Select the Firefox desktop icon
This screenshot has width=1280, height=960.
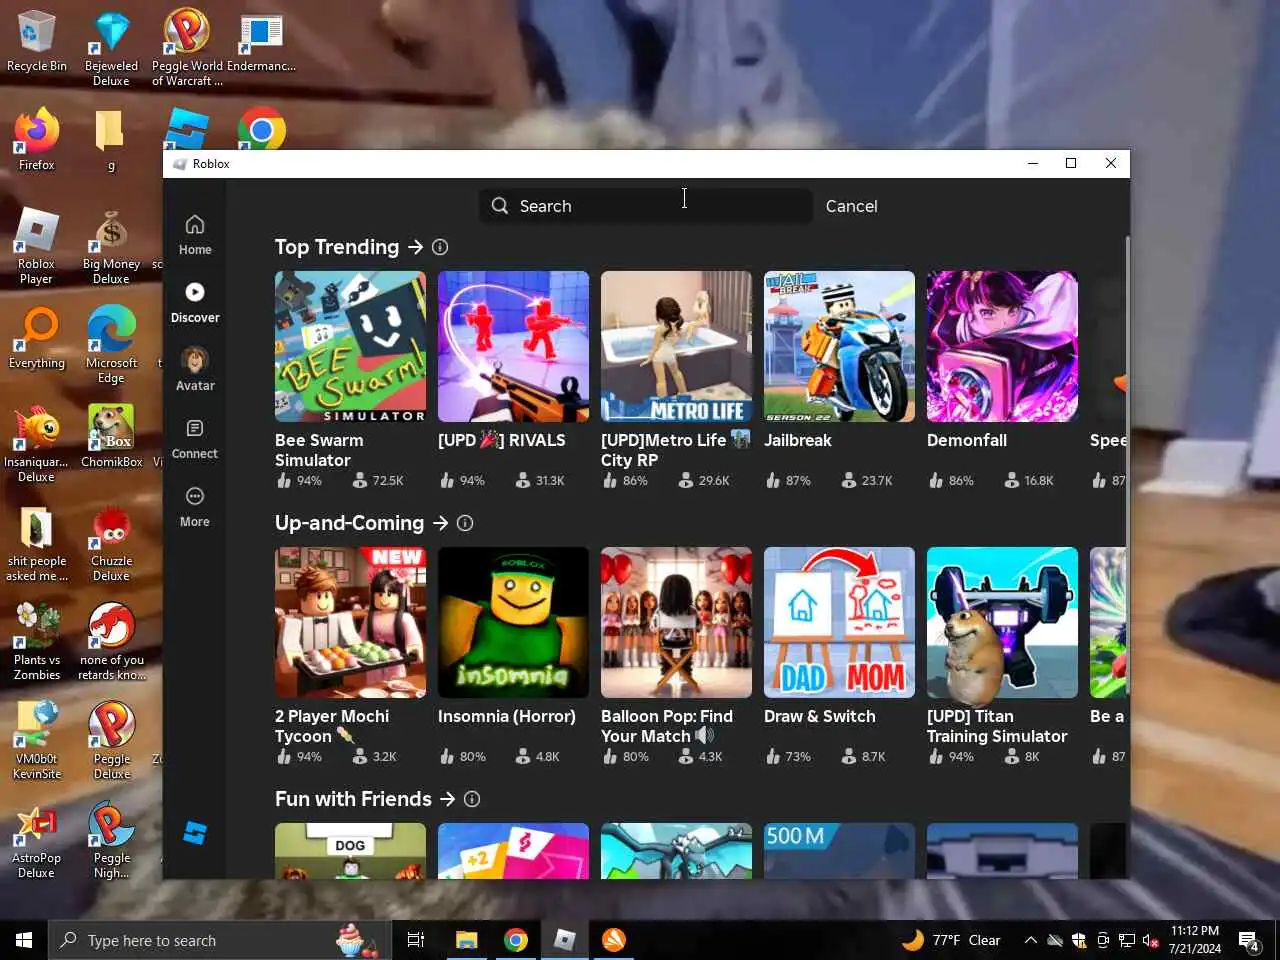click(x=37, y=139)
